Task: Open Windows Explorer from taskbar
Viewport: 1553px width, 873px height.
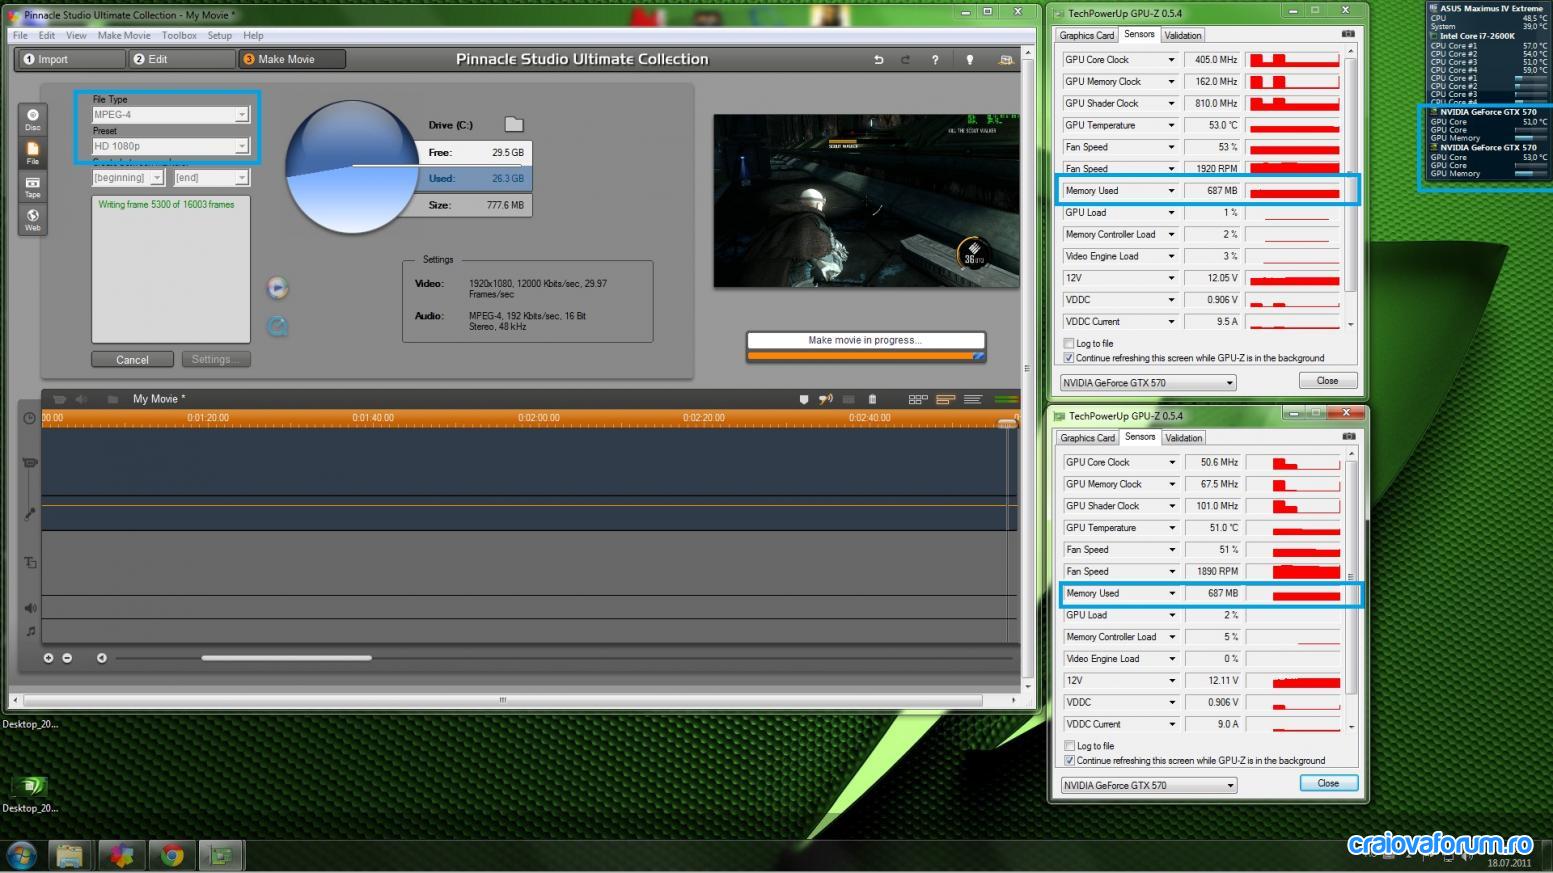Action: tap(70, 856)
